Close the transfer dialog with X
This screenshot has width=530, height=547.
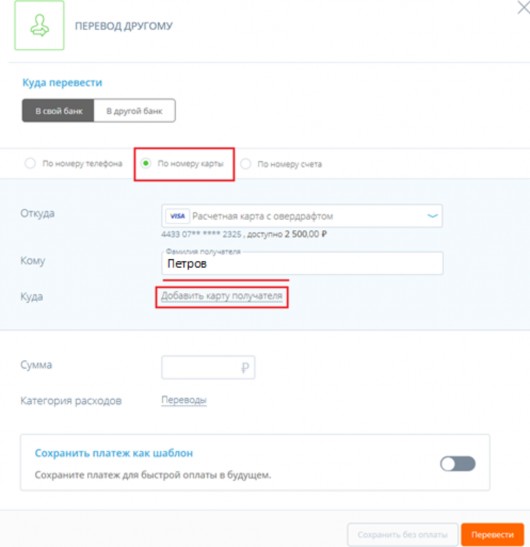click(x=523, y=7)
